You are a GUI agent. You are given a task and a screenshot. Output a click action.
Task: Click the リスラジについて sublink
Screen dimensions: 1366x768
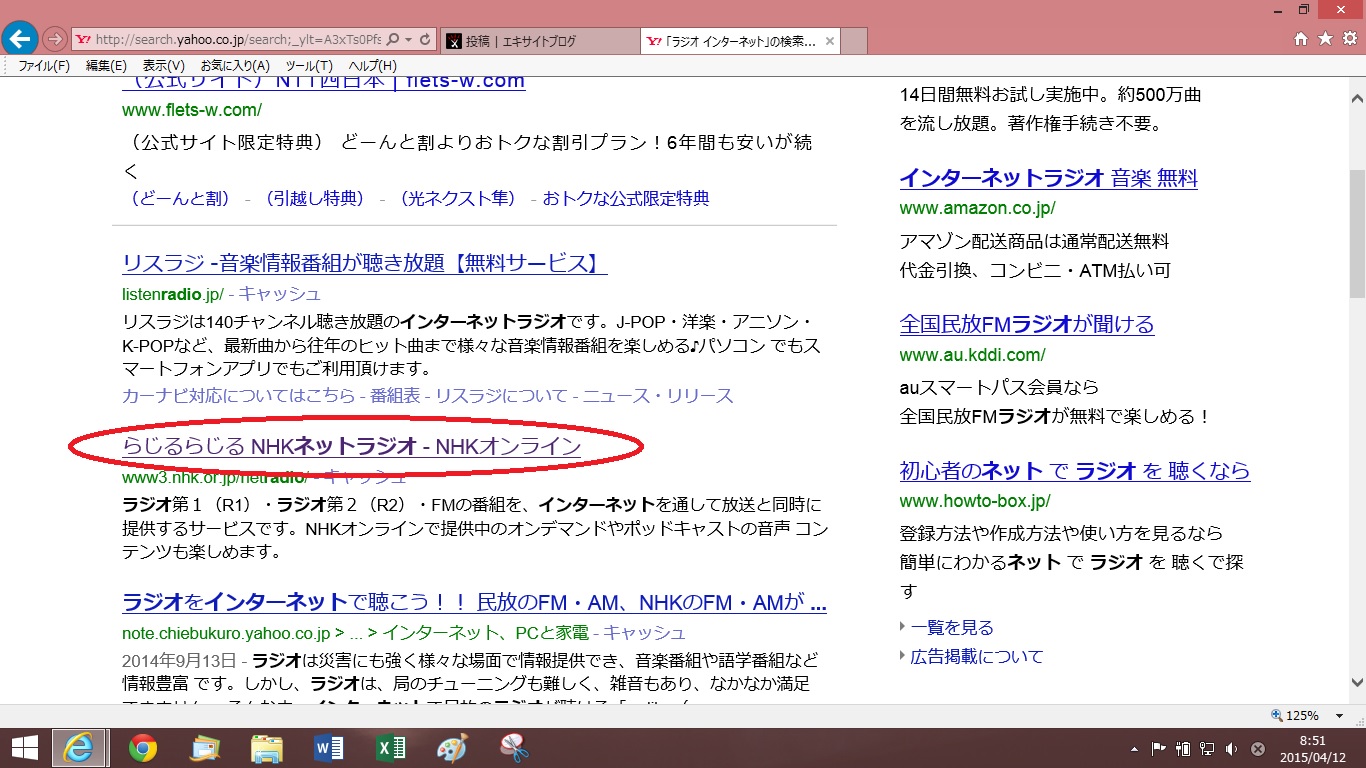point(501,395)
